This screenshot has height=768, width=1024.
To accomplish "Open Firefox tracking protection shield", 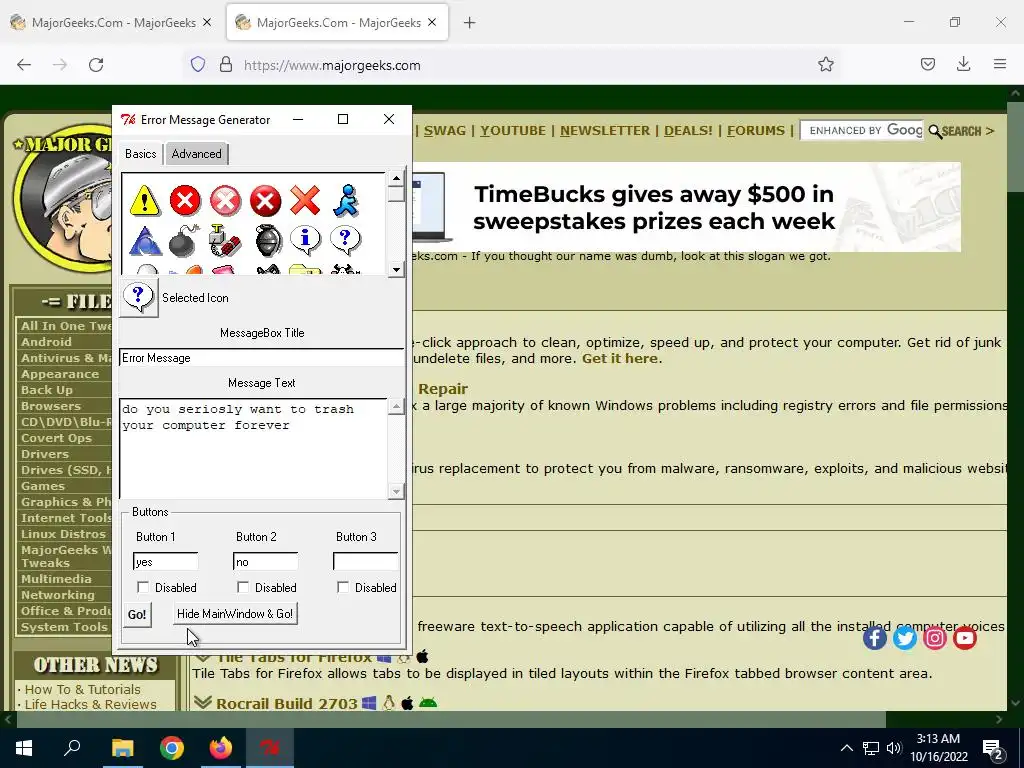I will point(198,65).
